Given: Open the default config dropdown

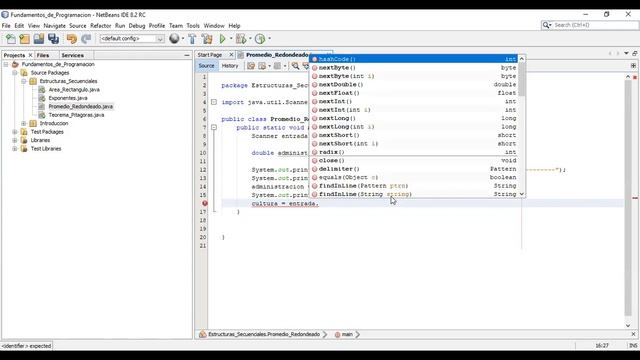Looking at the screenshot, I should click(x=132, y=39).
